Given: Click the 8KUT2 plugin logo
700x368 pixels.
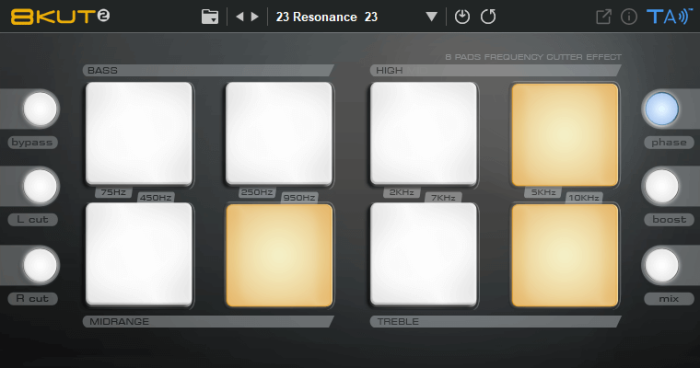Looking at the screenshot, I should 60,17.
